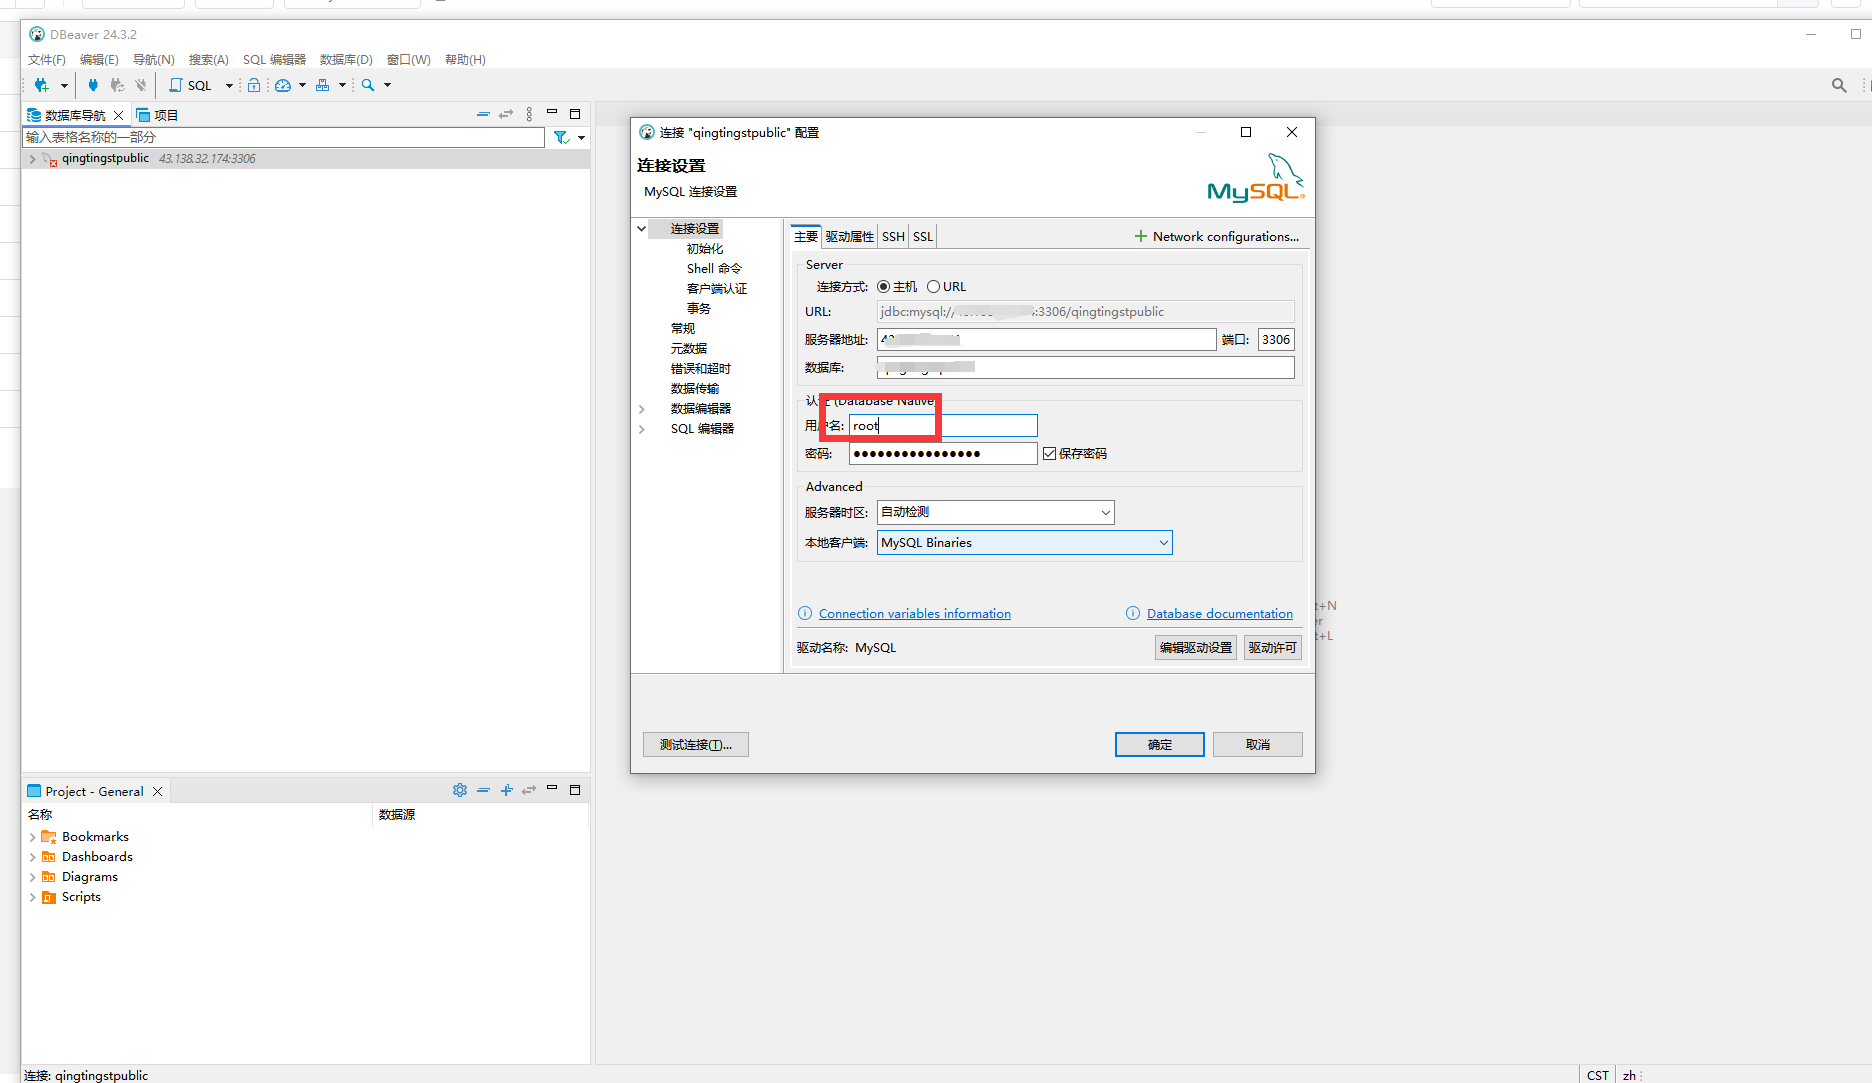
Task: Click the 编辑驱动设置 button
Action: (1196, 648)
